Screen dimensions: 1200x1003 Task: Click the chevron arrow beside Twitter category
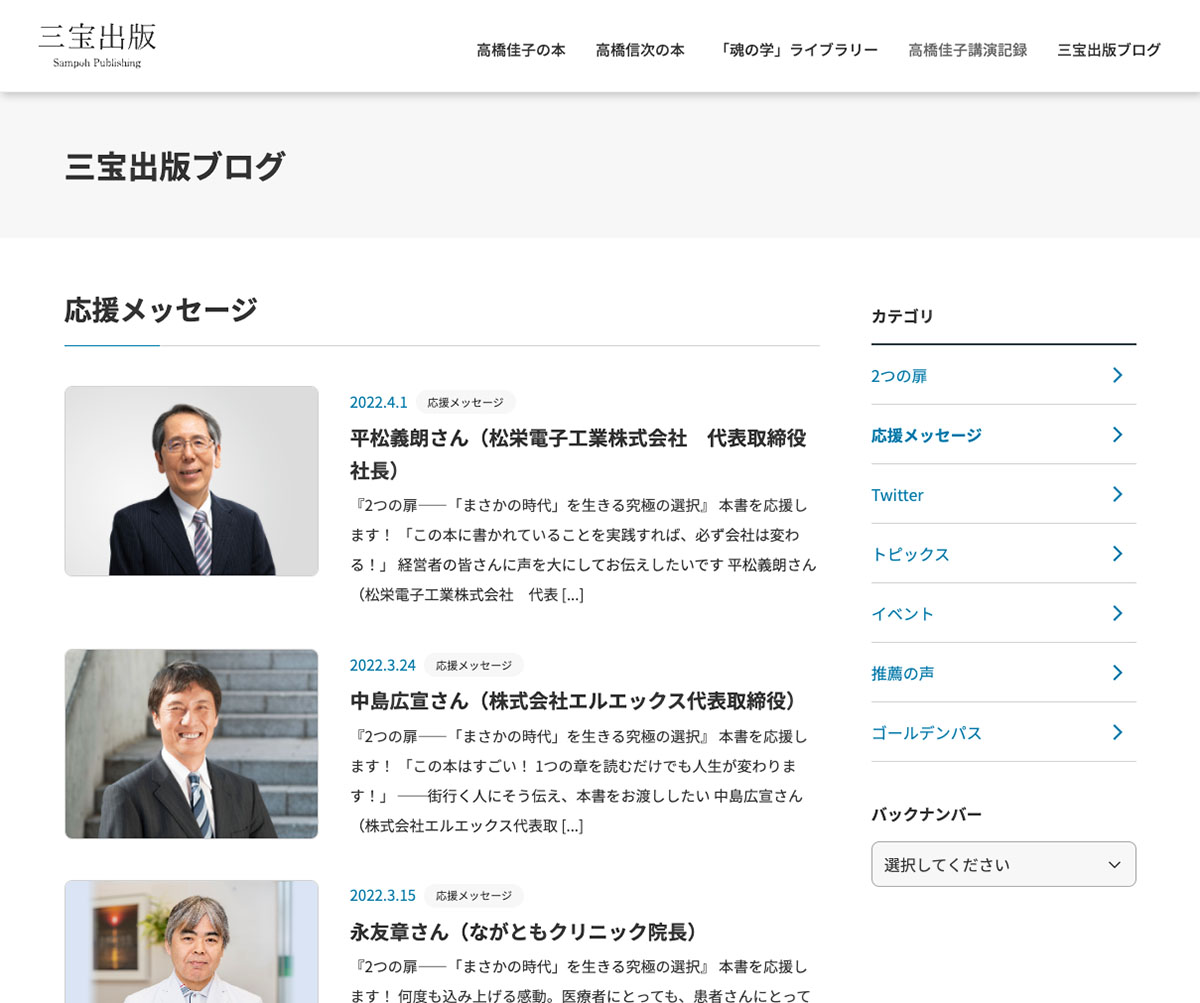coord(1117,494)
